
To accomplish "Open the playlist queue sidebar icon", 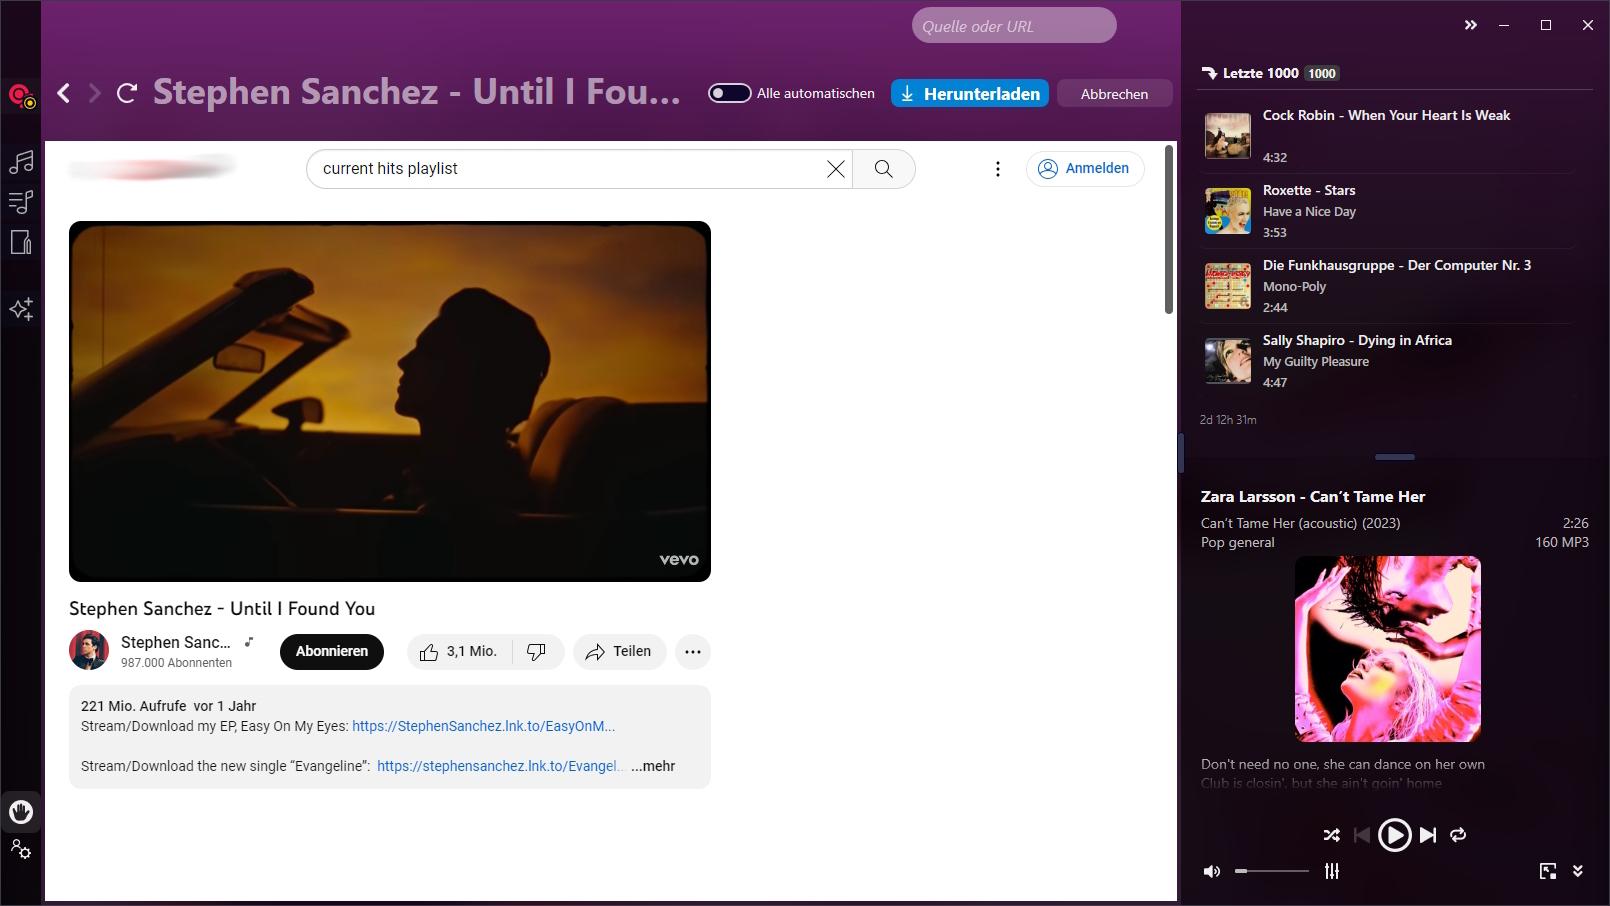I will [21, 202].
